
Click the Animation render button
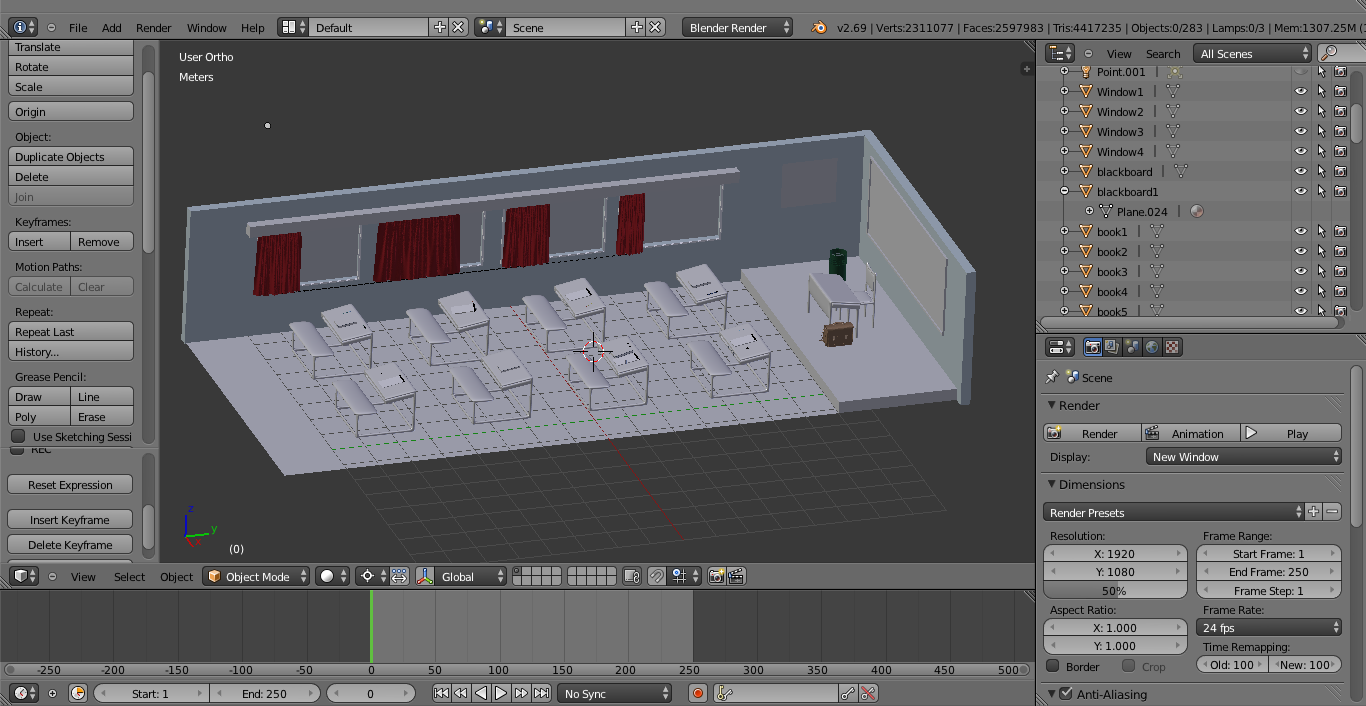(1191, 433)
